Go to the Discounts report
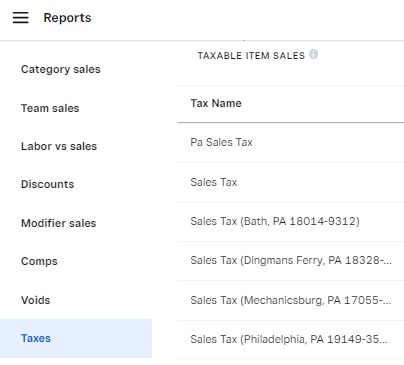Screen dimensions: 404x365 coord(48,184)
